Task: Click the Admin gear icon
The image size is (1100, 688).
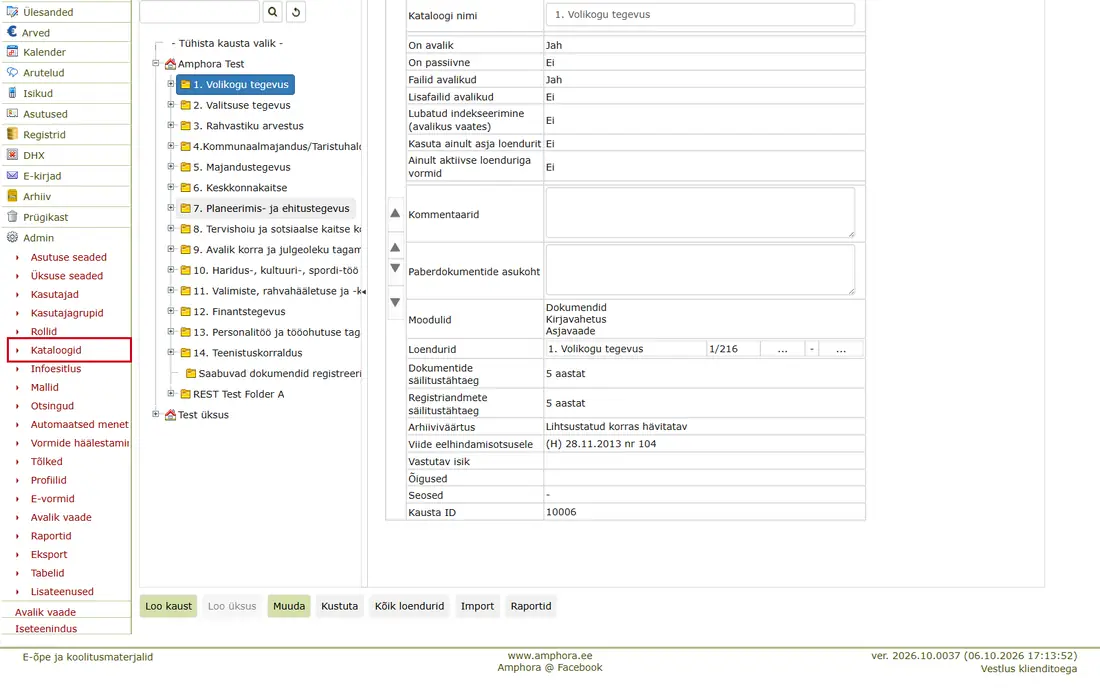Action: coord(12,237)
